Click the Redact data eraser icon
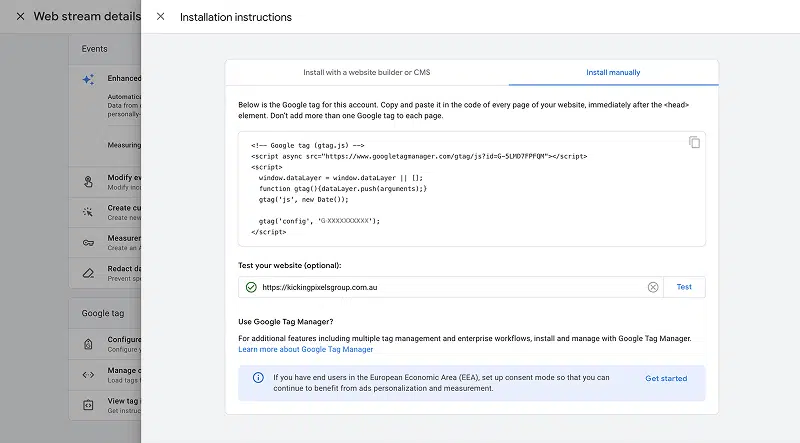This screenshot has width=800, height=443. [x=88, y=273]
